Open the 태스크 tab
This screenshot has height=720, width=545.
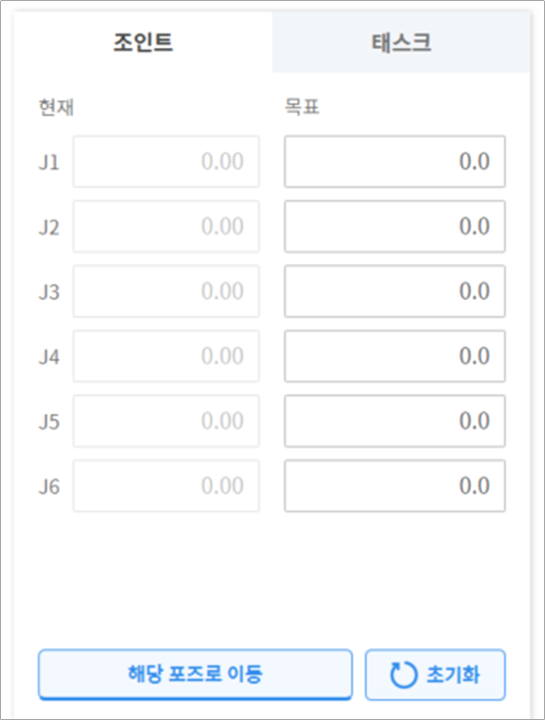(x=401, y=42)
